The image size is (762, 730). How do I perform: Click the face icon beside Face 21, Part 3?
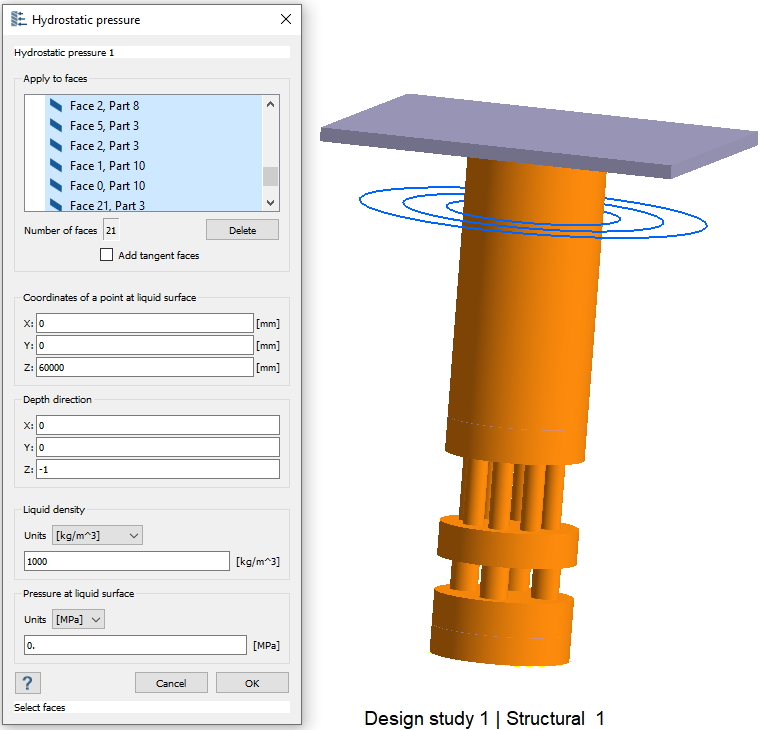click(55, 205)
